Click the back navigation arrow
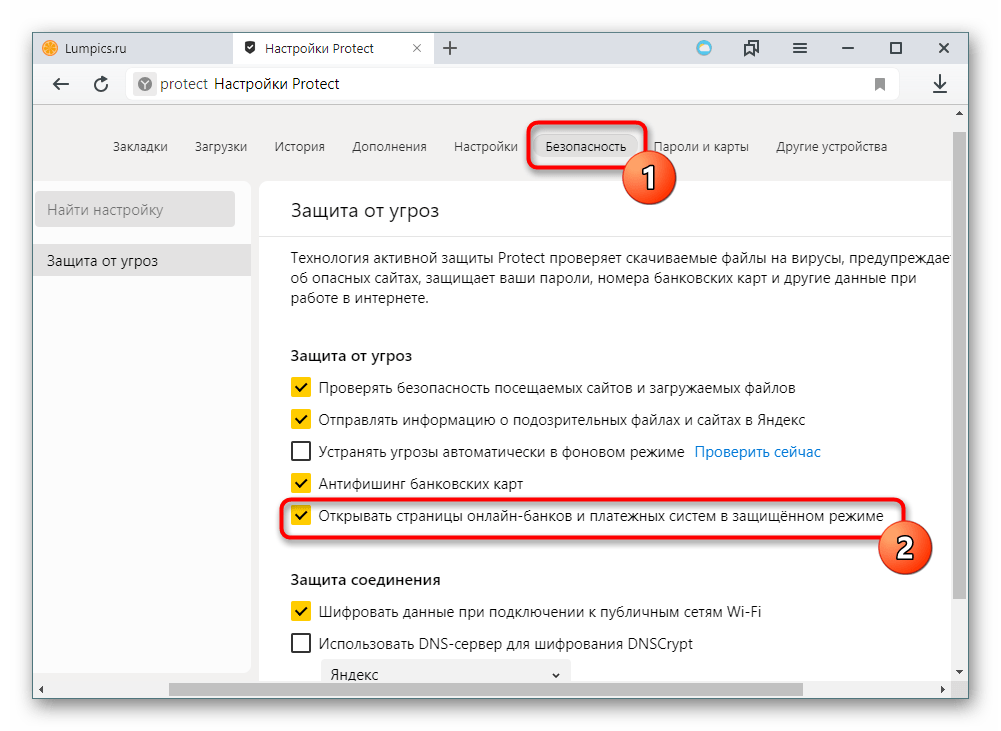 tap(61, 85)
